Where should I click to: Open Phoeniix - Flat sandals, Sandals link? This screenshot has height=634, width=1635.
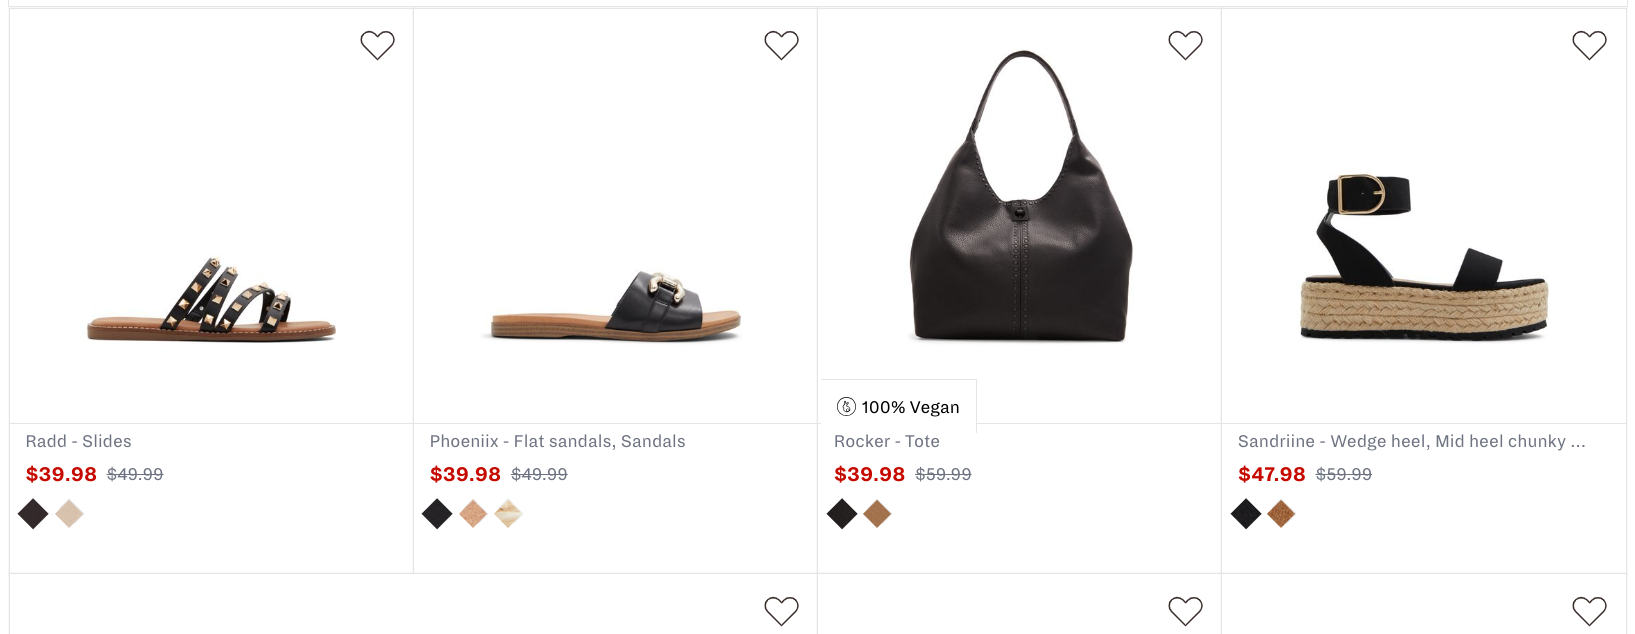pos(558,441)
